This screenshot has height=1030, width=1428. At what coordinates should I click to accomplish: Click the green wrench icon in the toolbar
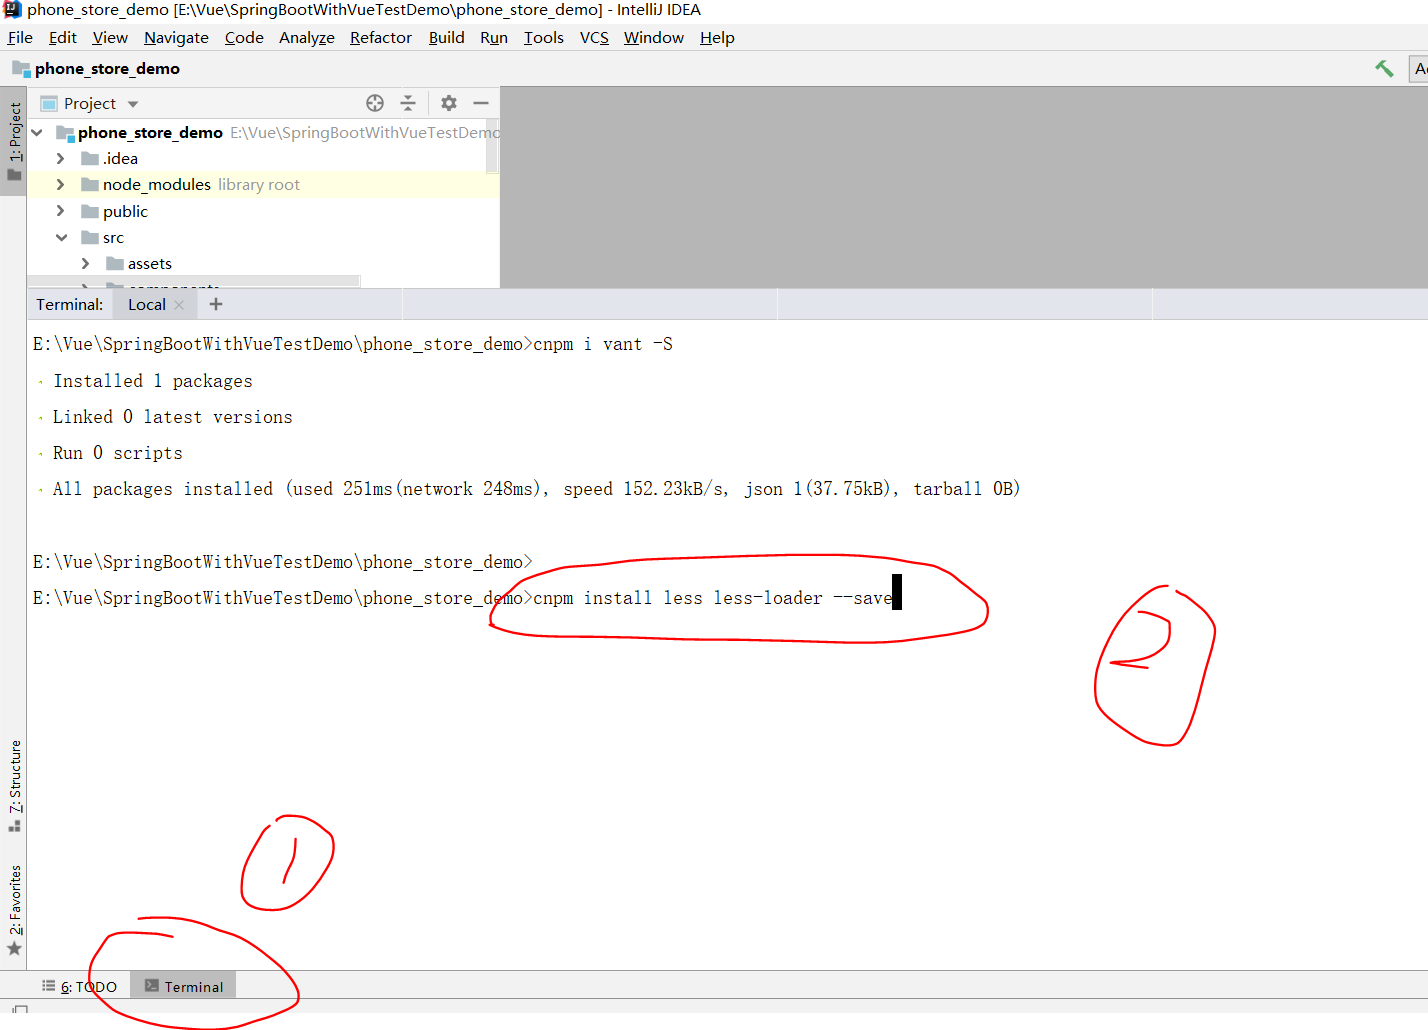[1384, 68]
